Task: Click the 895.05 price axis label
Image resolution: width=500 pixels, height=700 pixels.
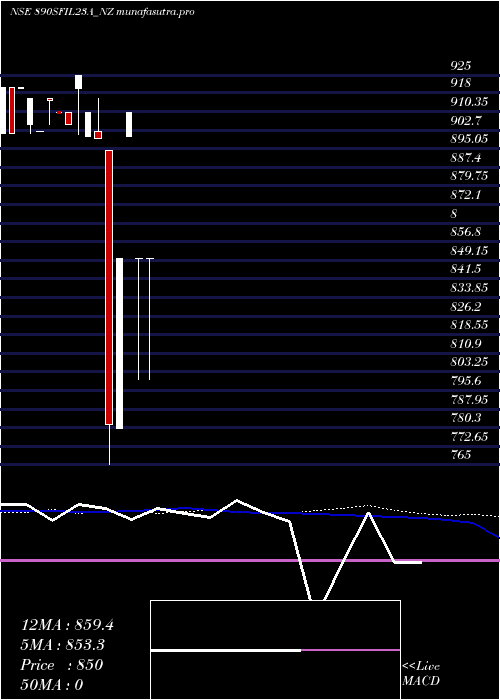Action: click(x=469, y=139)
